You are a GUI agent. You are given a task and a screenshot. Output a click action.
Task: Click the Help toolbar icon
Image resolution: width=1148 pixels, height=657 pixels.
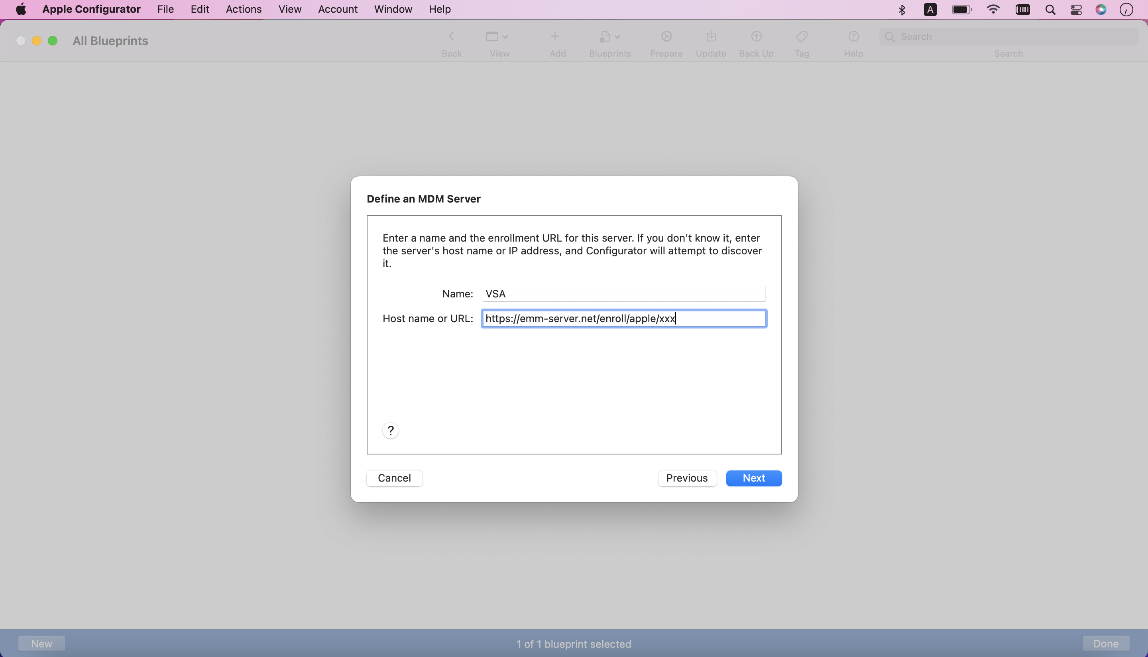(853, 37)
